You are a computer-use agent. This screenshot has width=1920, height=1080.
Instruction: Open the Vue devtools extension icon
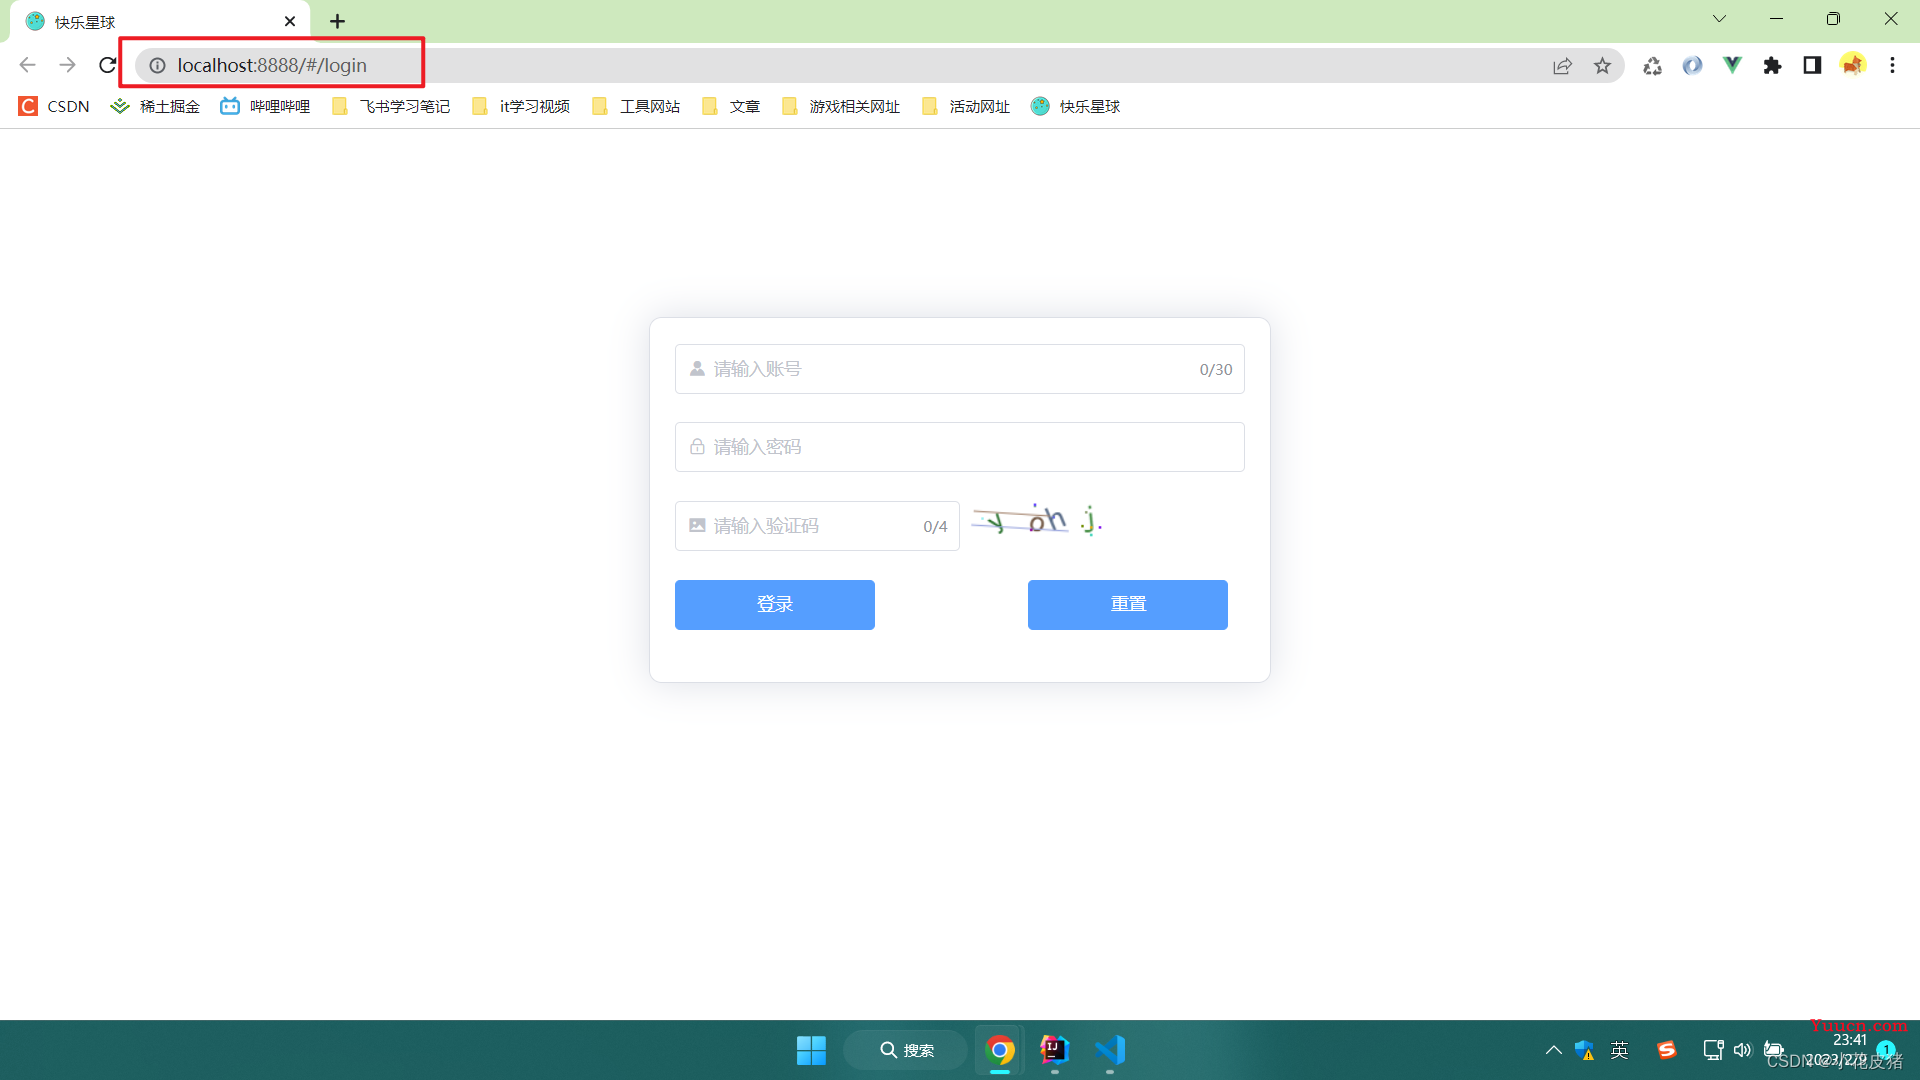coord(1732,65)
